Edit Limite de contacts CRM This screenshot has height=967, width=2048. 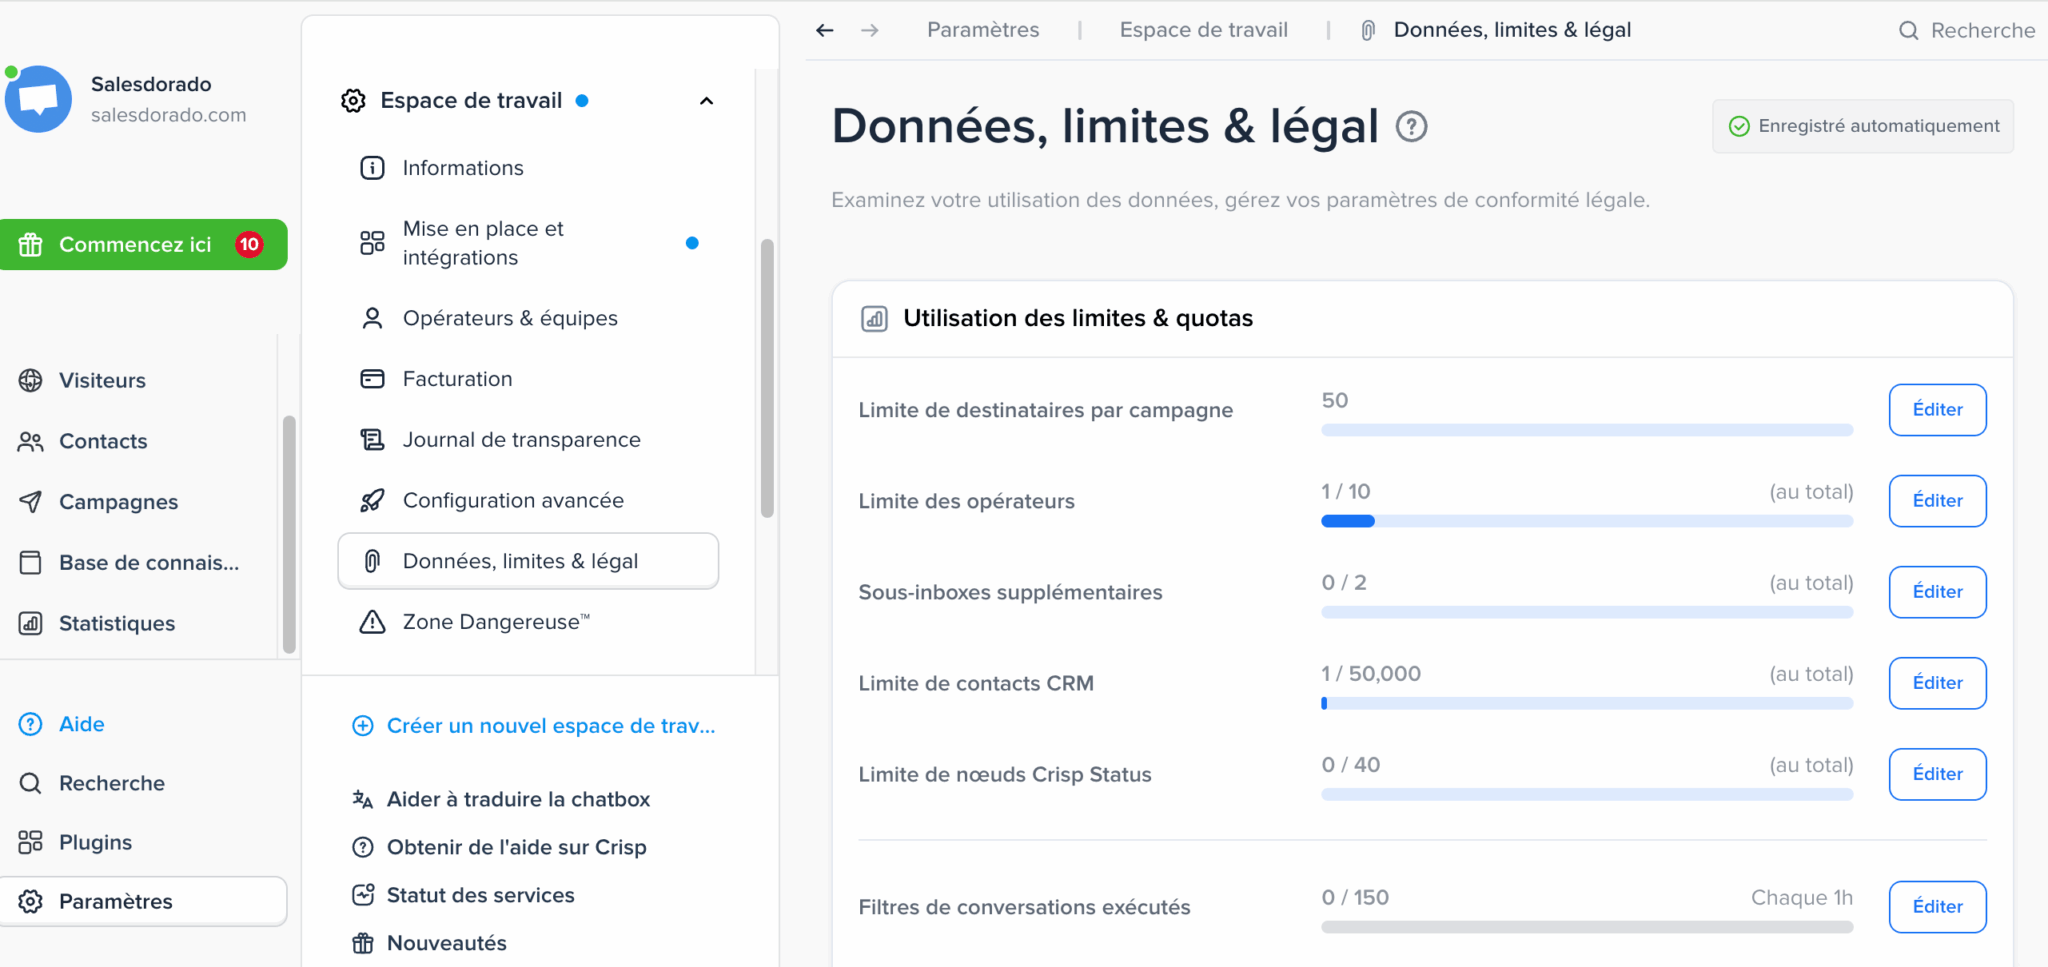tap(1937, 683)
